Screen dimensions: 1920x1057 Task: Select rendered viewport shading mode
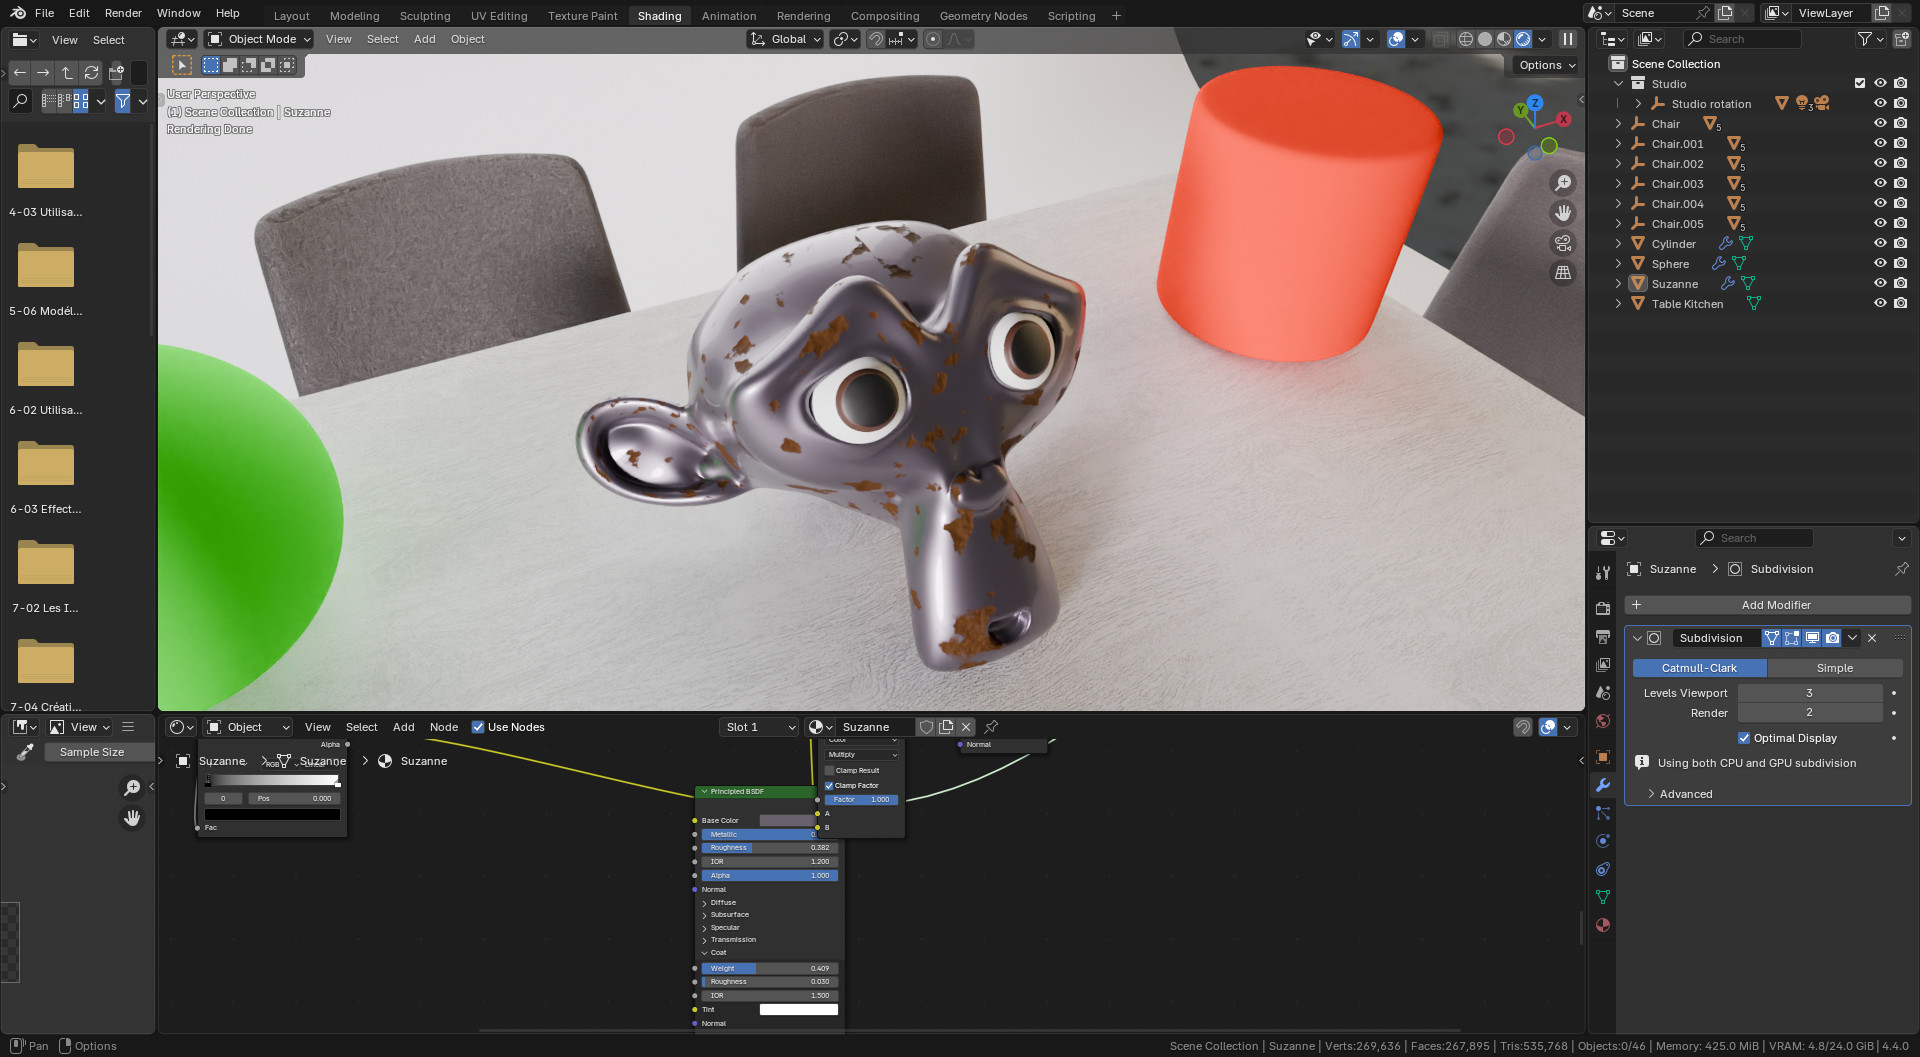click(x=1523, y=39)
